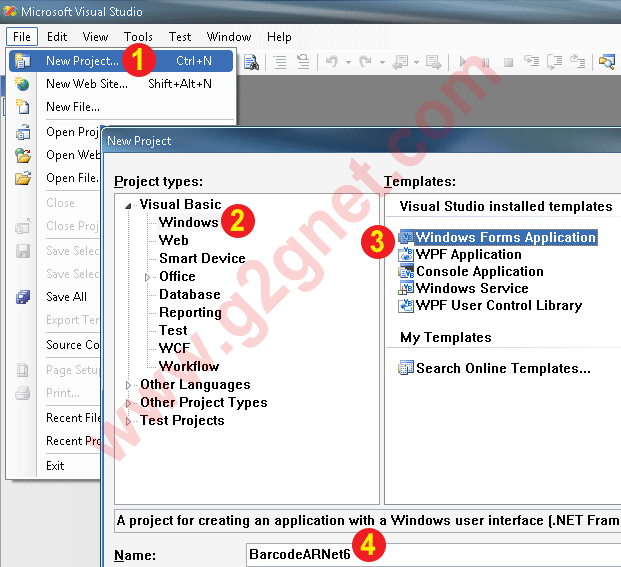Image resolution: width=621 pixels, height=567 pixels.
Task: Open the Navigate Backward dropdown arrow
Action: point(417,62)
